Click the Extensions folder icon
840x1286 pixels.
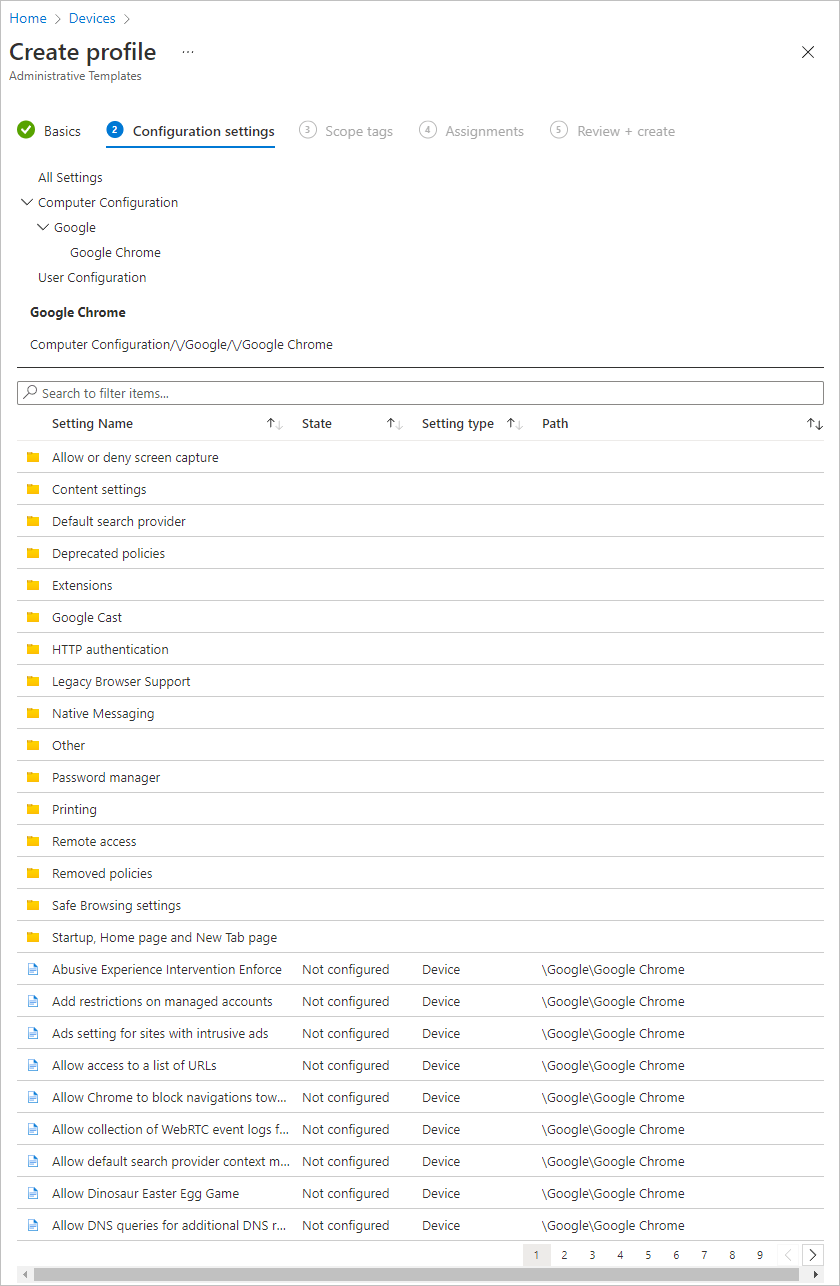point(33,585)
